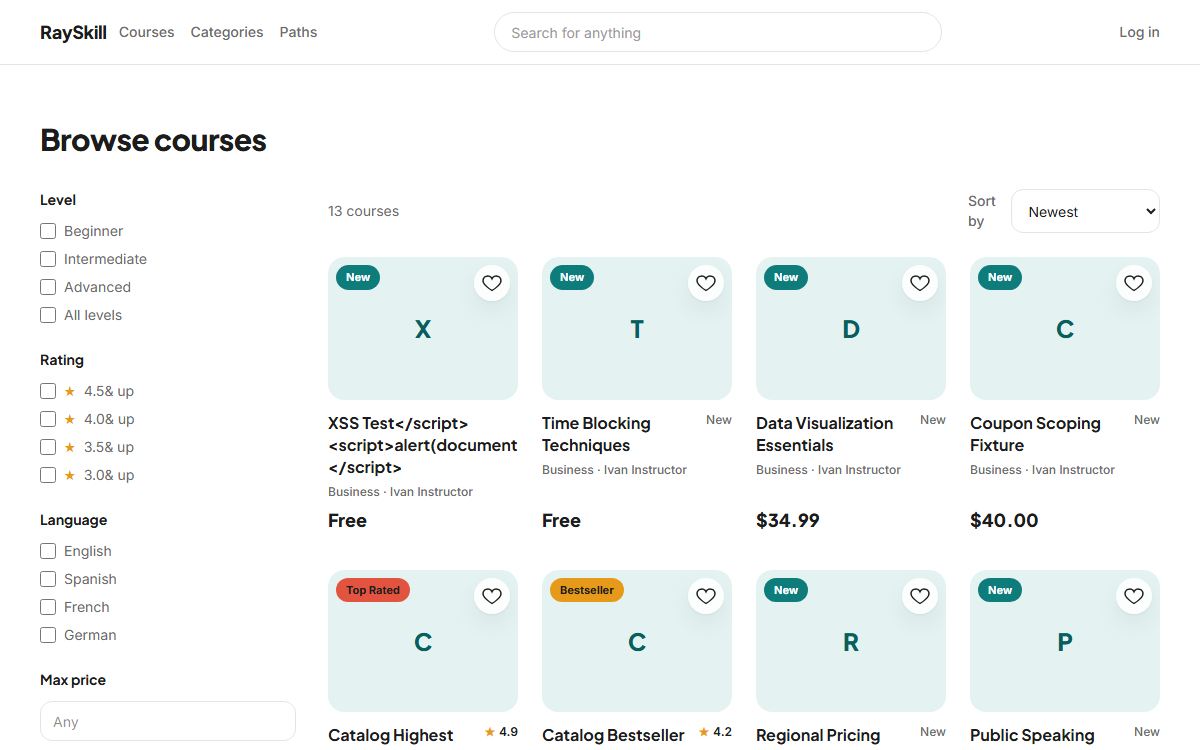Viewport: 1200px width, 750px height.
Task: Click the P thumbnail of Public Speaking course
Action: tap(1065, 641)
